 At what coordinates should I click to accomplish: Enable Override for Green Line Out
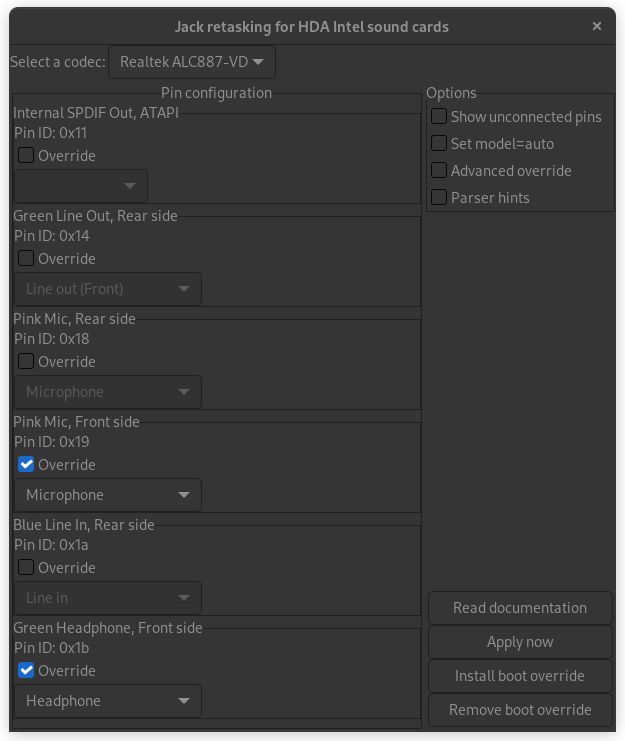point(27,259)
